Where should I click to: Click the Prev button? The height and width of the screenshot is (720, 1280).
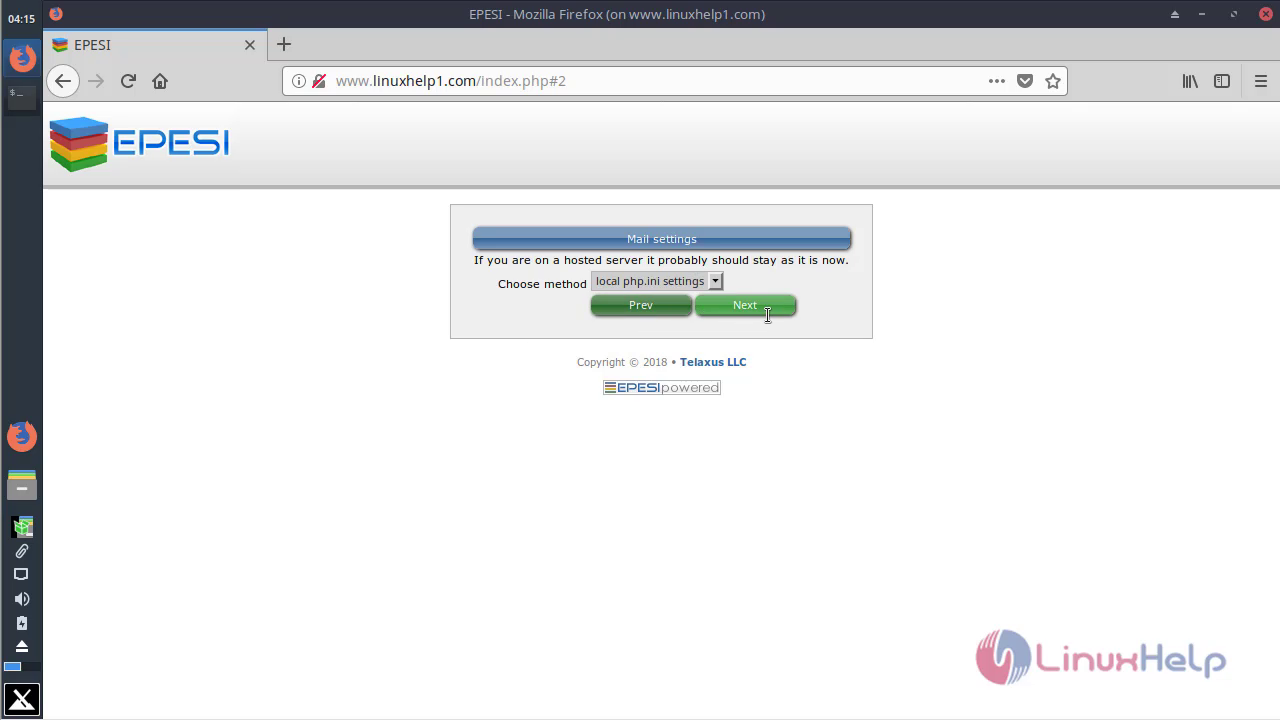tap(641, 305)
